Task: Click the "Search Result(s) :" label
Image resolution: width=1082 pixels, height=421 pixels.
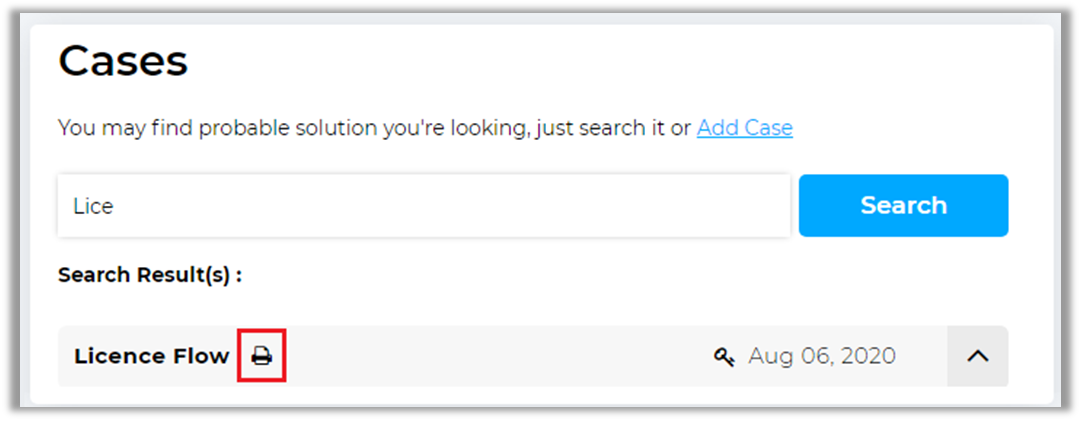Action: click(150, 275)
